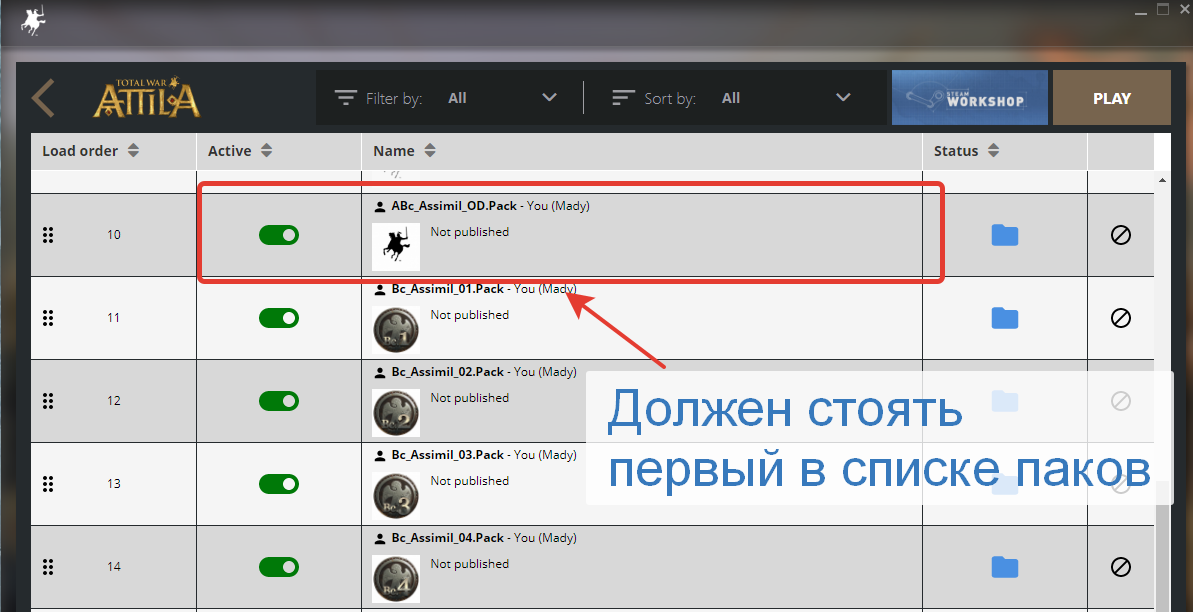Click the Bc1 coin thumbnail
Image resolution: width=1193 pixels, height=612 pixels.
[396, 330]
